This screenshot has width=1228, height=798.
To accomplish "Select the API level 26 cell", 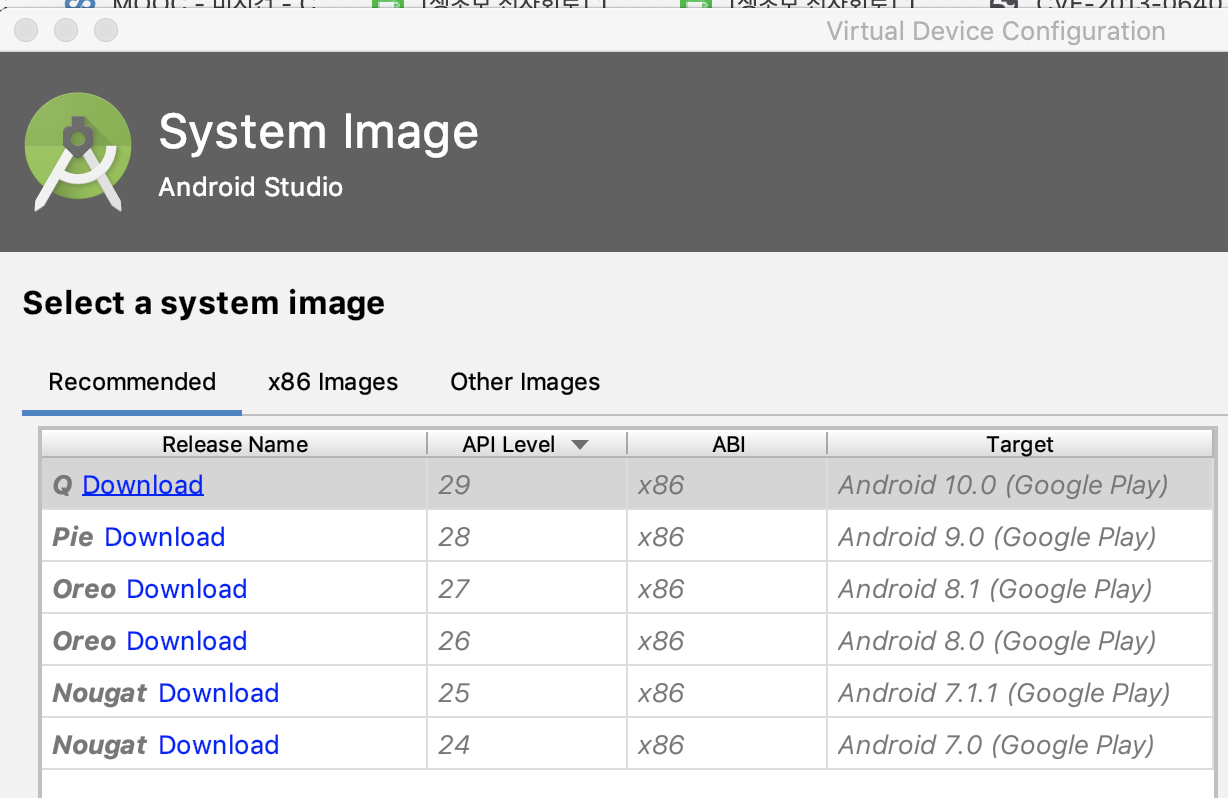I will [x=527, y=641].
